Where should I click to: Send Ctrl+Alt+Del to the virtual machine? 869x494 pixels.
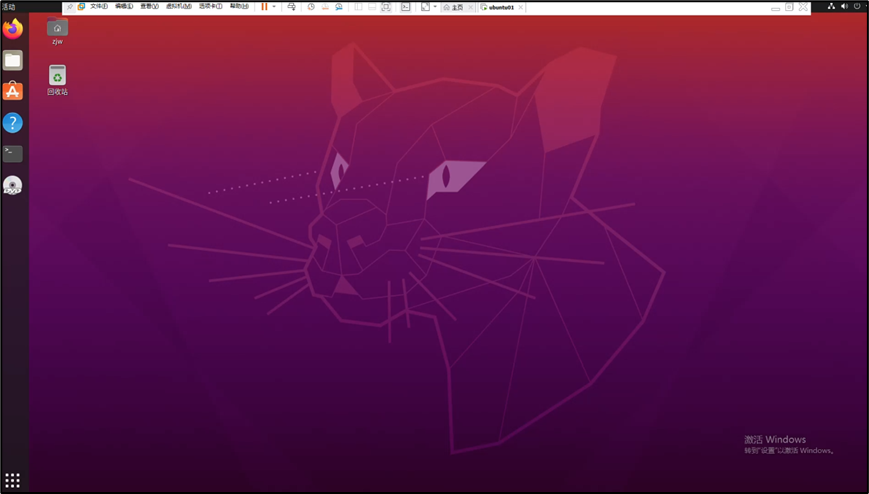click(x=292, y=7)
